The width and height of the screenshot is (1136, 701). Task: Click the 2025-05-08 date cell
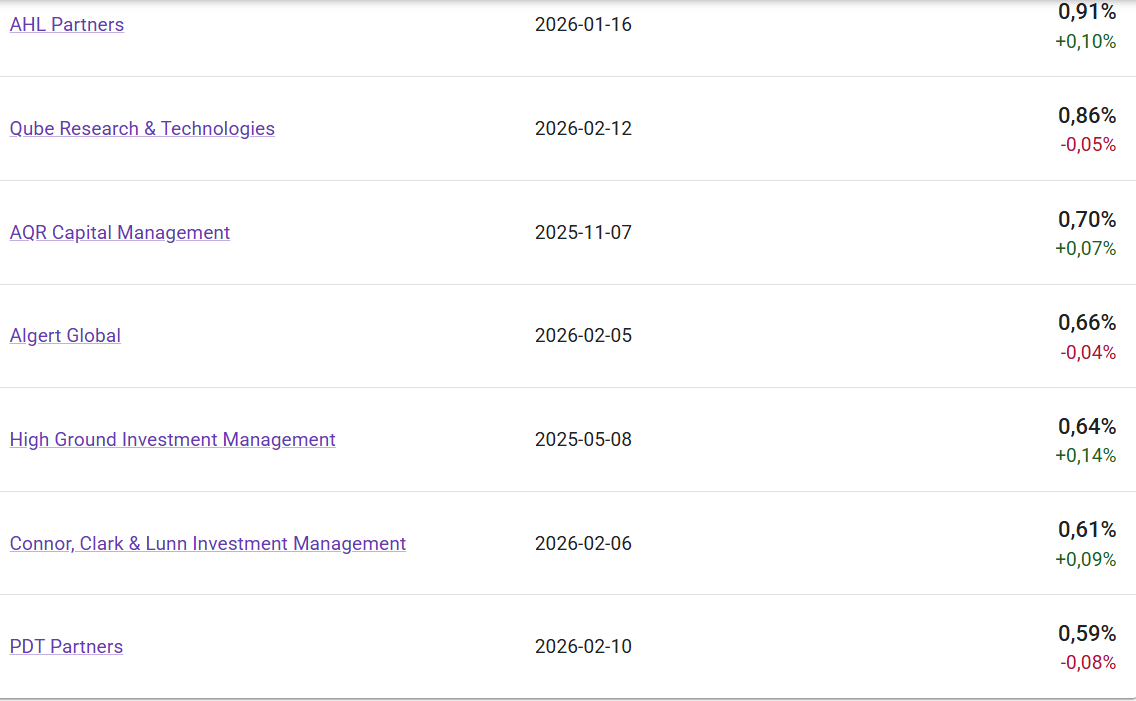click(583, 440)
